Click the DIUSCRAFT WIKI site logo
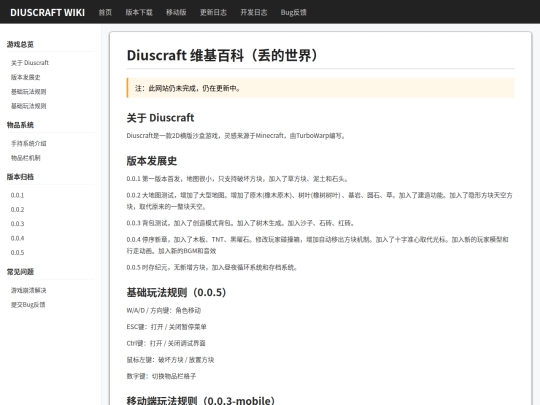 pos(47,12)
